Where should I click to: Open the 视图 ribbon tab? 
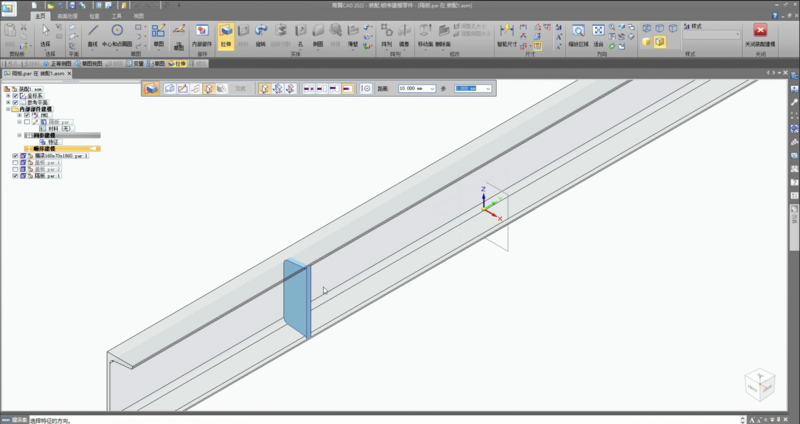[x=138, y=17]
